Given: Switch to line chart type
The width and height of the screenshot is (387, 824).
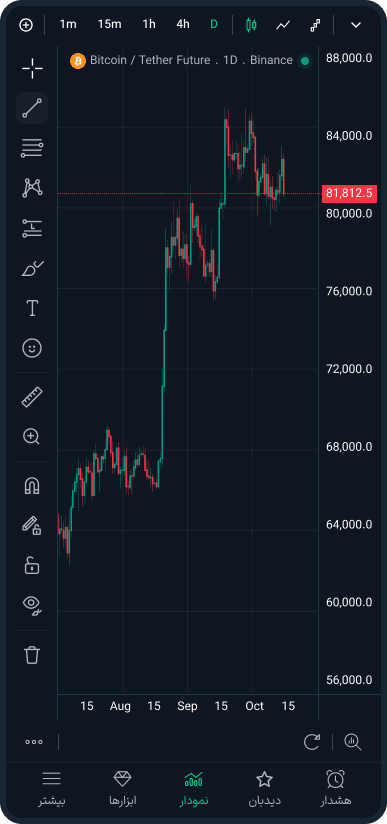Looking at the screenshot, I should tap(283, 25).
